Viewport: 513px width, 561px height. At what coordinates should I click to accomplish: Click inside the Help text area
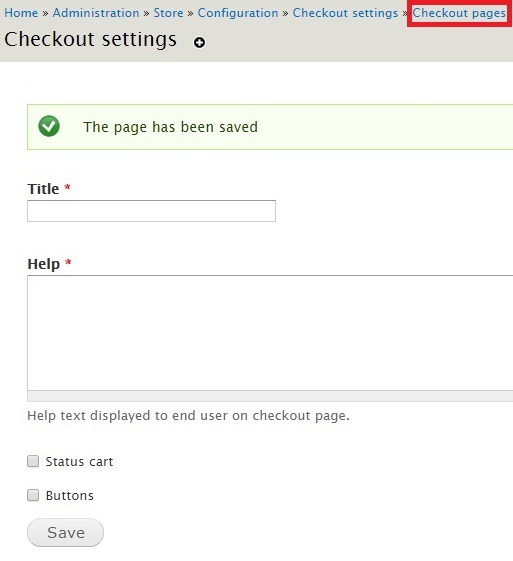click(270, 333)
